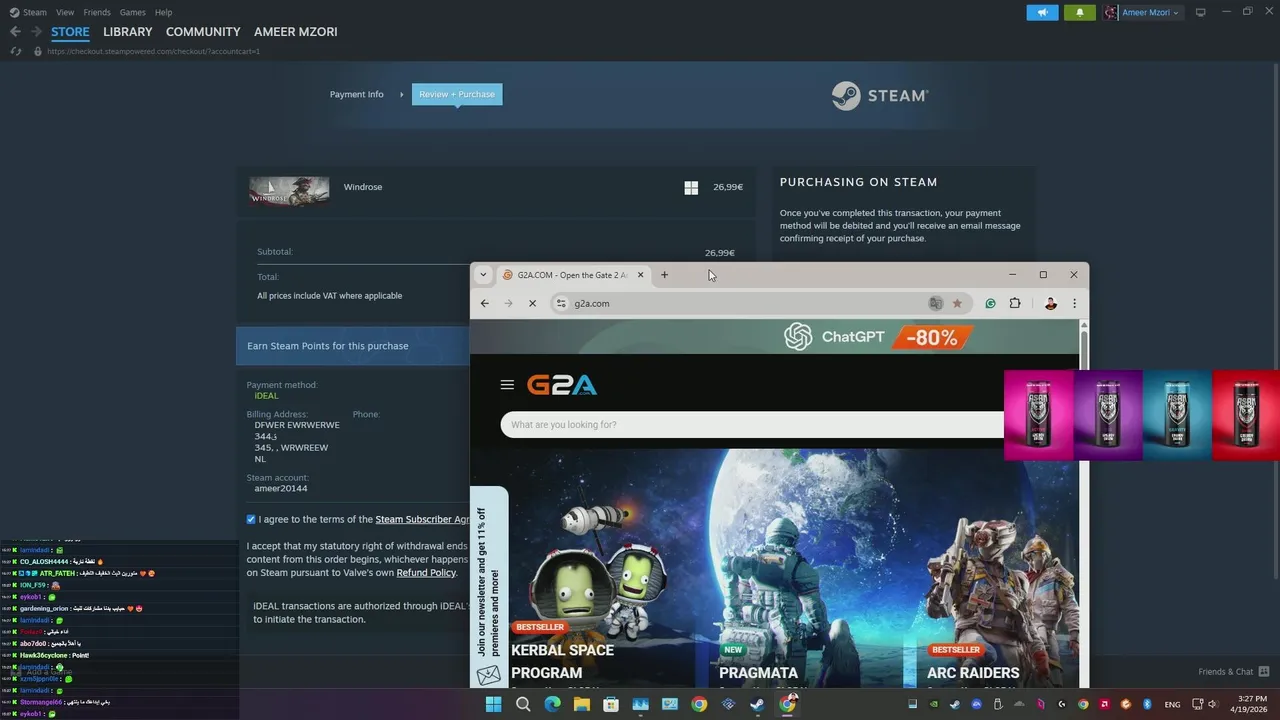Click the Windows platform icon next to Windrose

point(691,187)
